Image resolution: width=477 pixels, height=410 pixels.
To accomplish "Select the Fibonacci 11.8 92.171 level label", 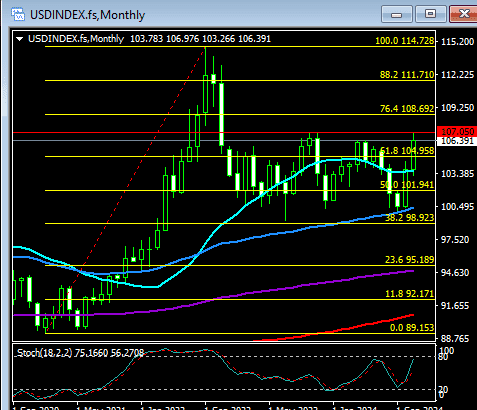I will (x=410, y=294).
